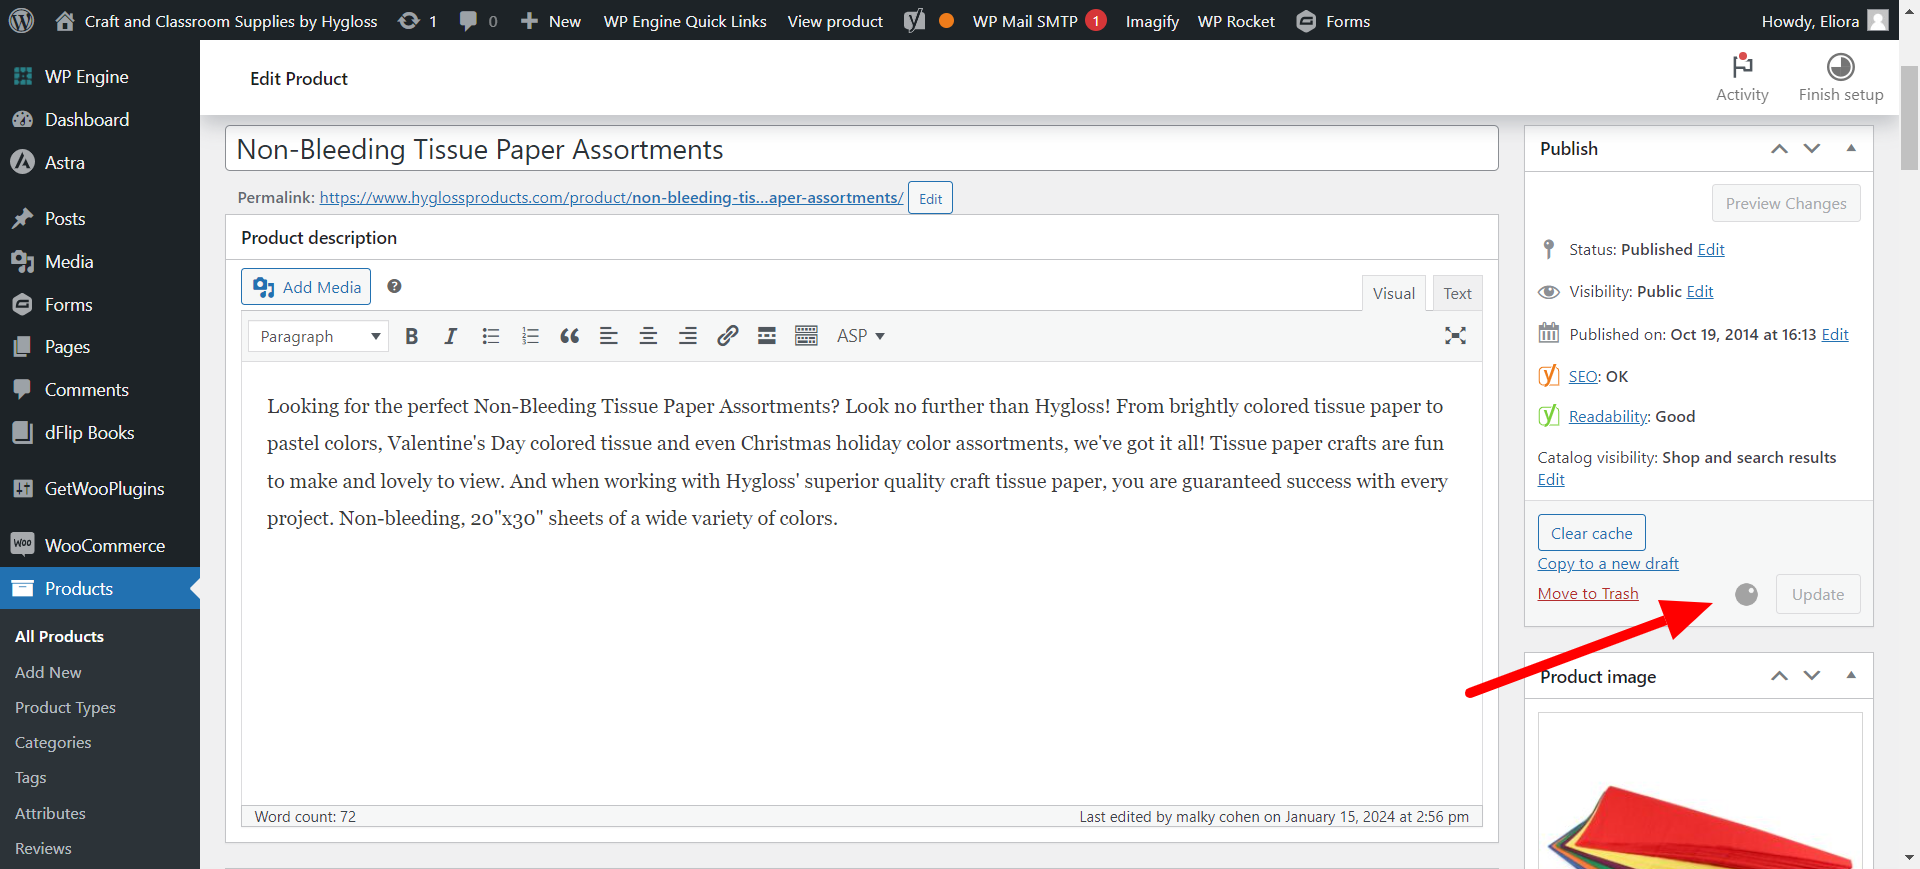Insert Read More tag
The image size is (1920, 869).
coord(766,336)
